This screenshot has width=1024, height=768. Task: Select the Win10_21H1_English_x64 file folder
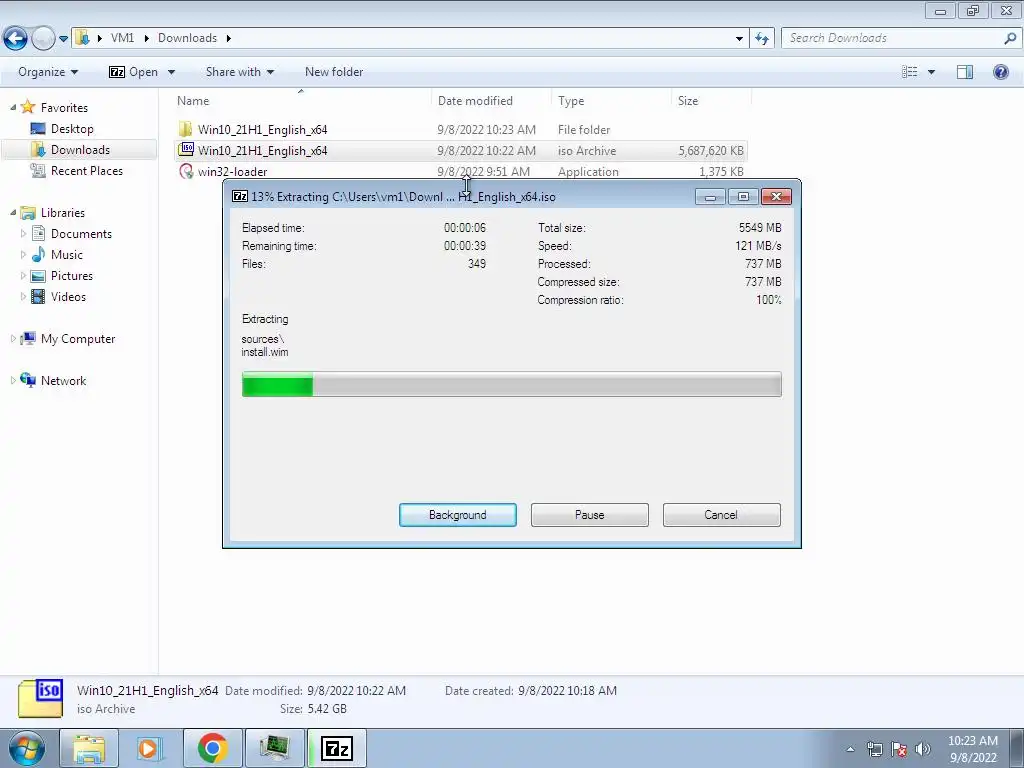click(x=262, y=129)
